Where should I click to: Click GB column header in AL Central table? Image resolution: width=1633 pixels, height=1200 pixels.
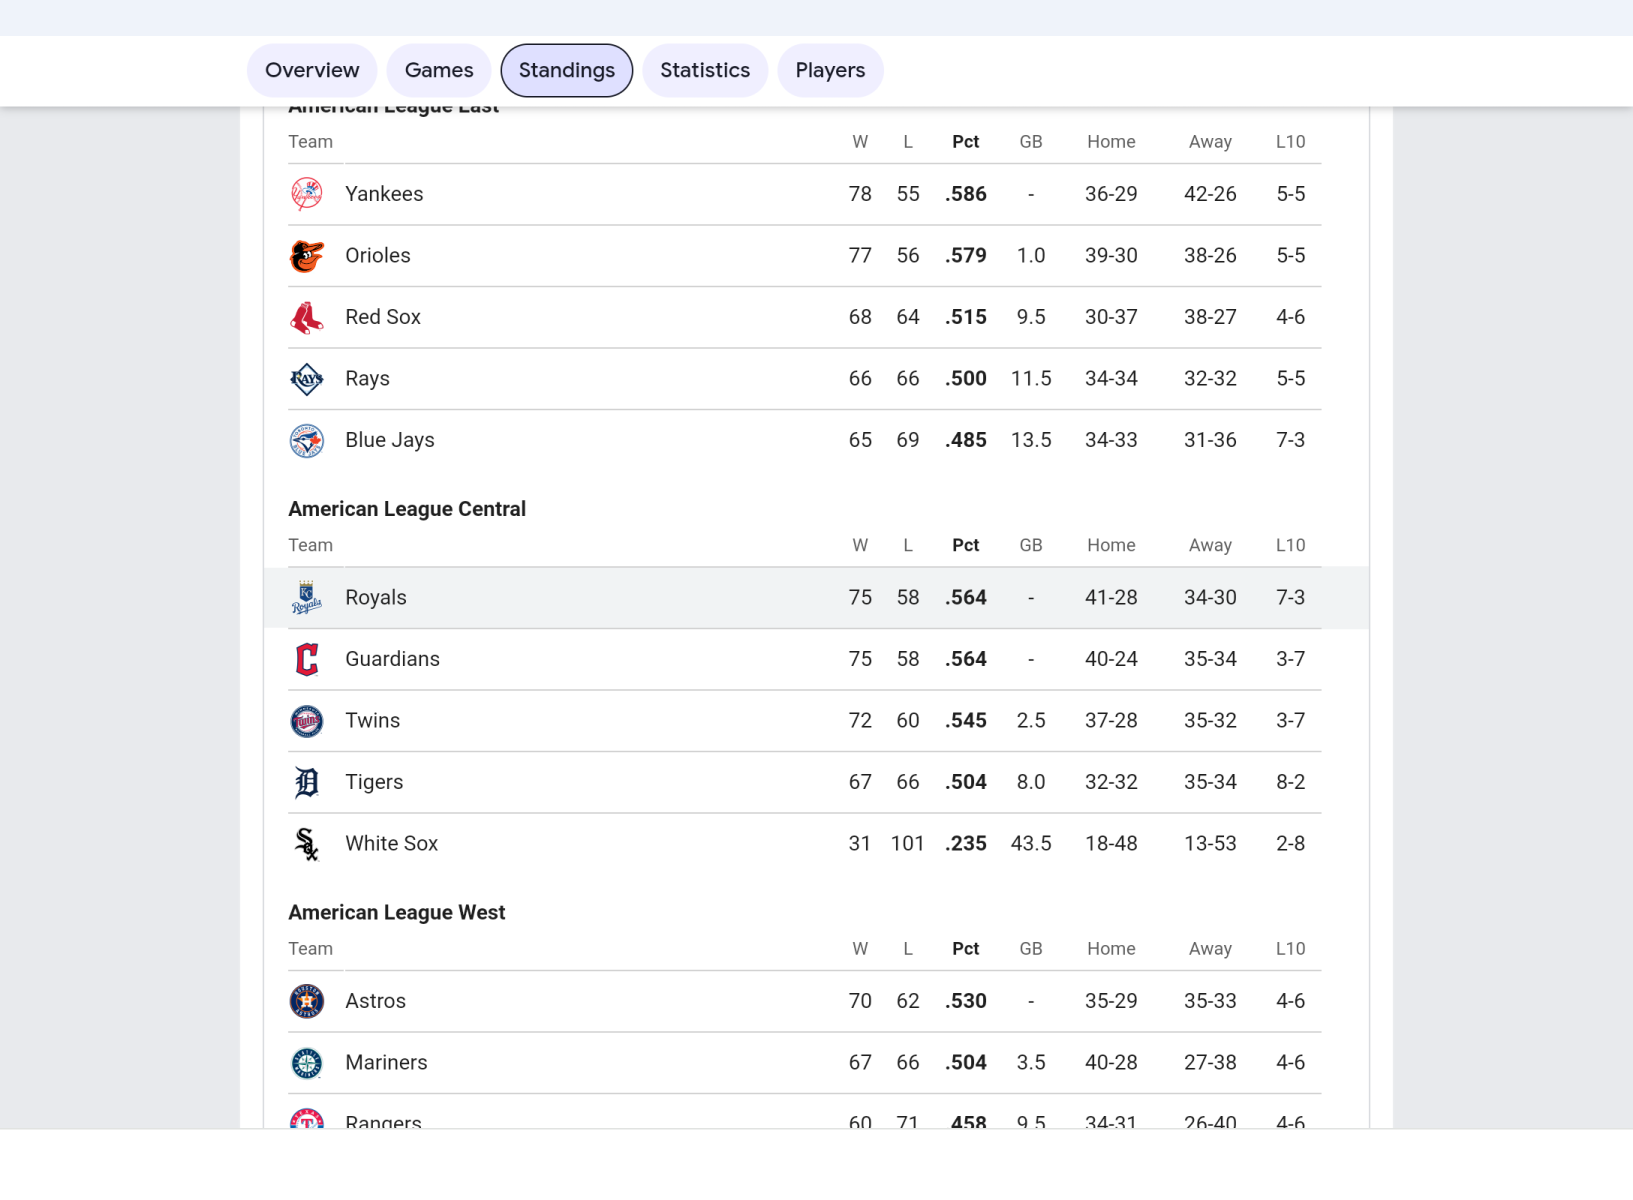click(x=1031, y=545)
